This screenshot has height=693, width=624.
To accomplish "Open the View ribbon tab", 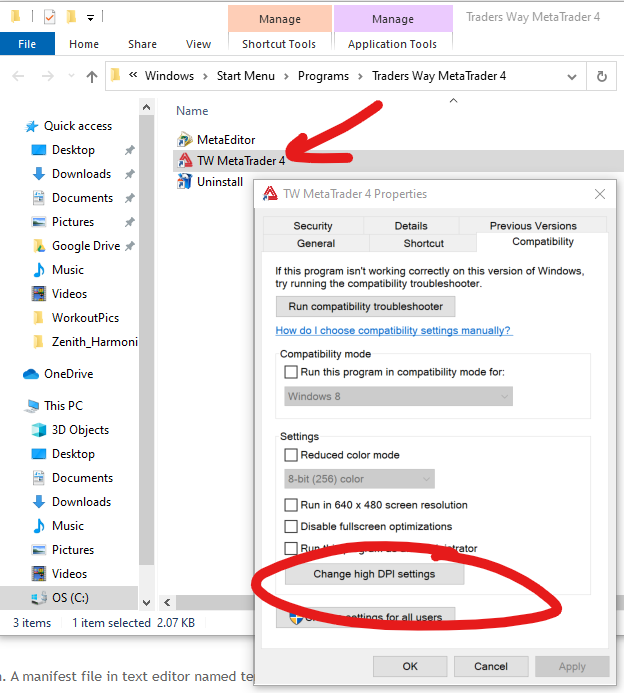I will [198, 44].
